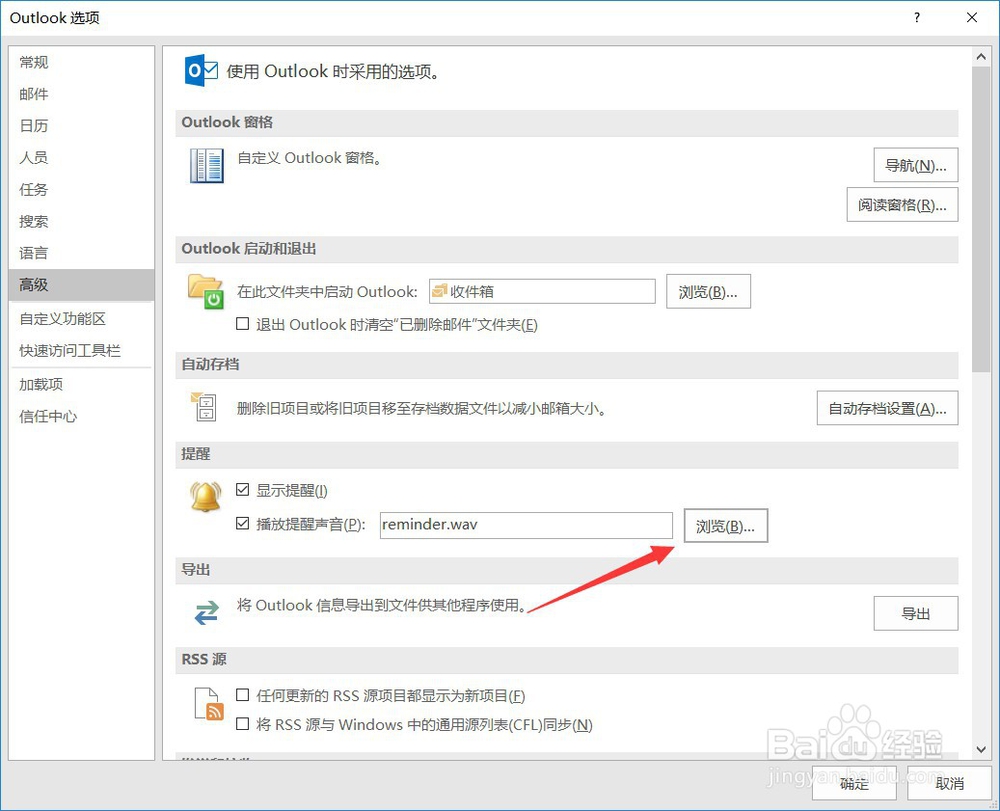Go to 任务 options category
Viewport: 1000px width, 811px height.
82,189
